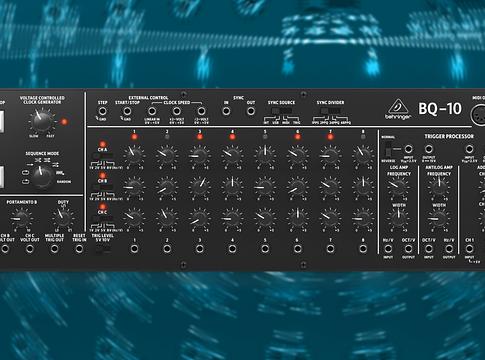Image resolution: width=485 pixels, height=360 pixels.
Task: Click the Reset Trig In jack
Action: 79,249
